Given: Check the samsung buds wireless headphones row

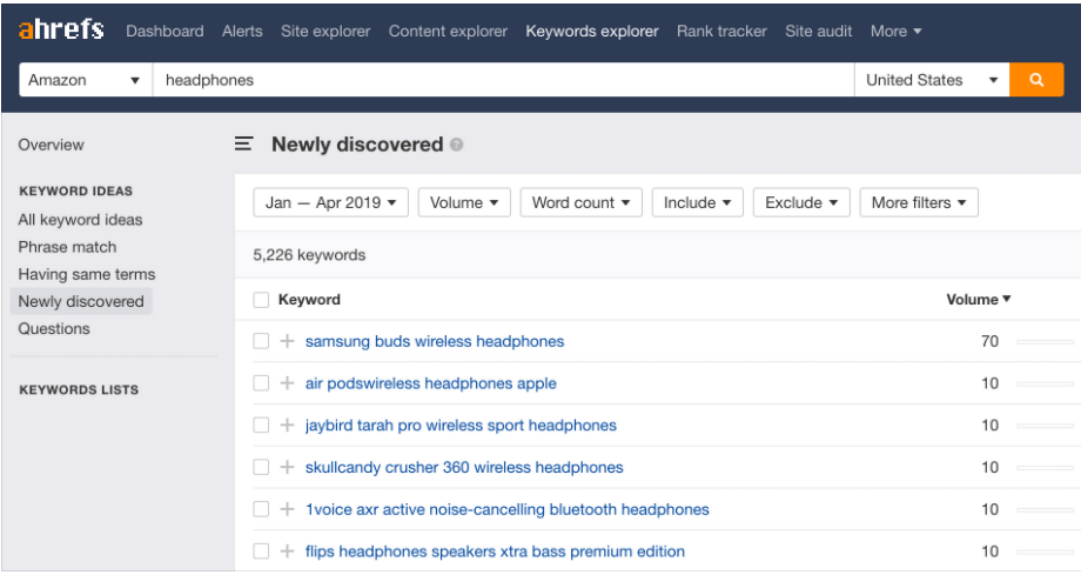Looking at the screenshot, I should coord(261,341).
